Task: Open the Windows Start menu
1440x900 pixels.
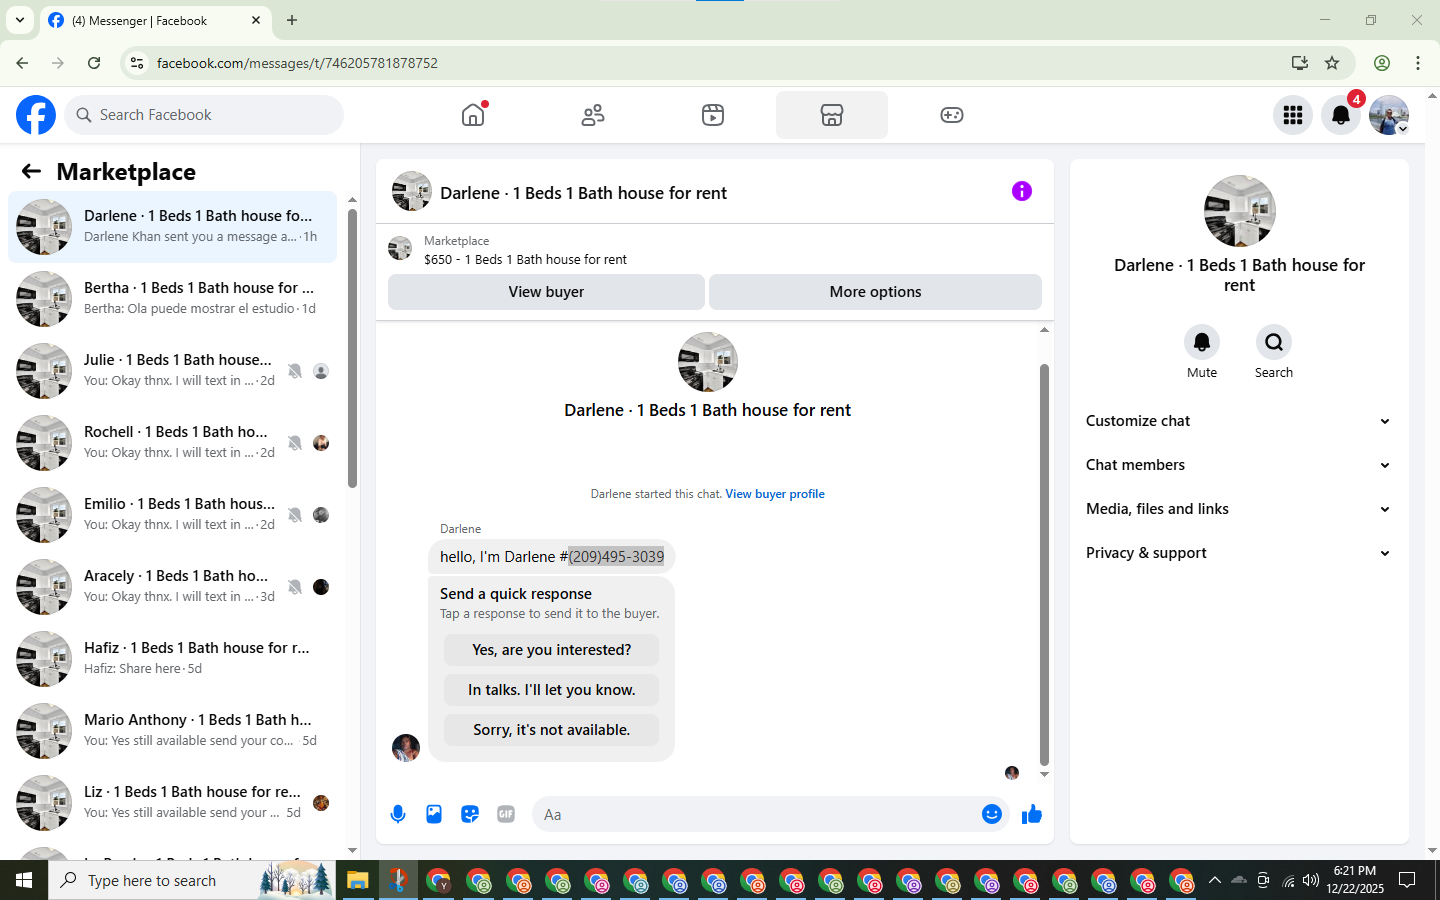Action: click(x=24, y=880)
